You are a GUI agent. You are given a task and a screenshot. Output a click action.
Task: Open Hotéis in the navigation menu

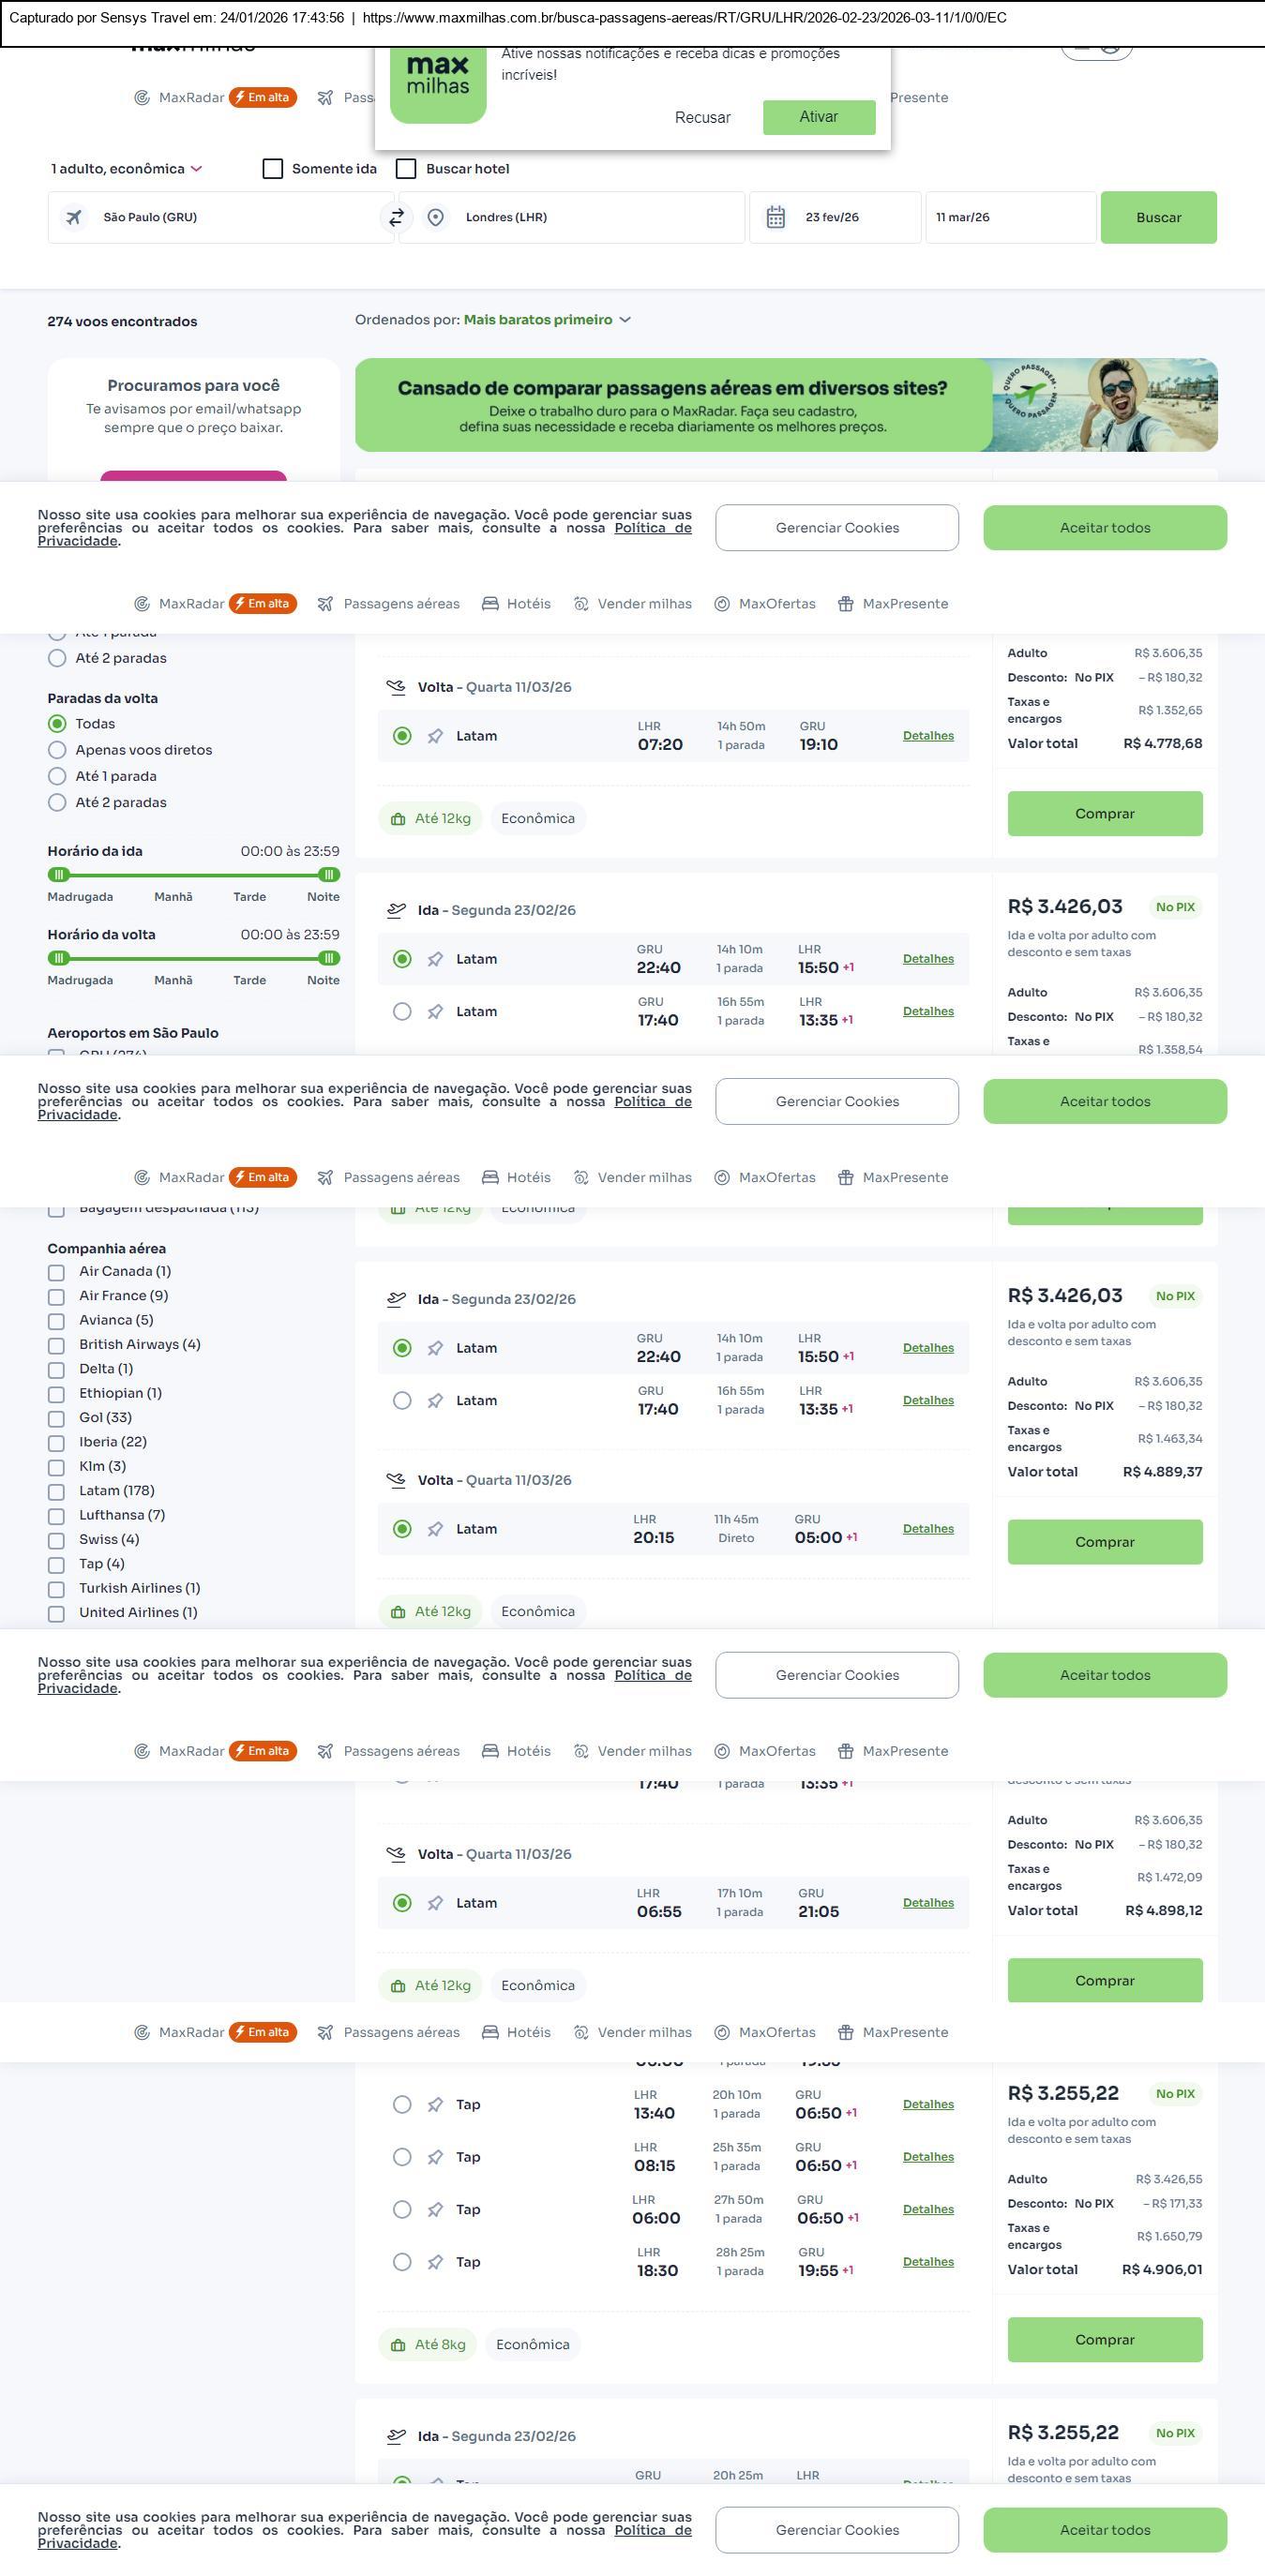pyautogui.click(x=517, y=604)
